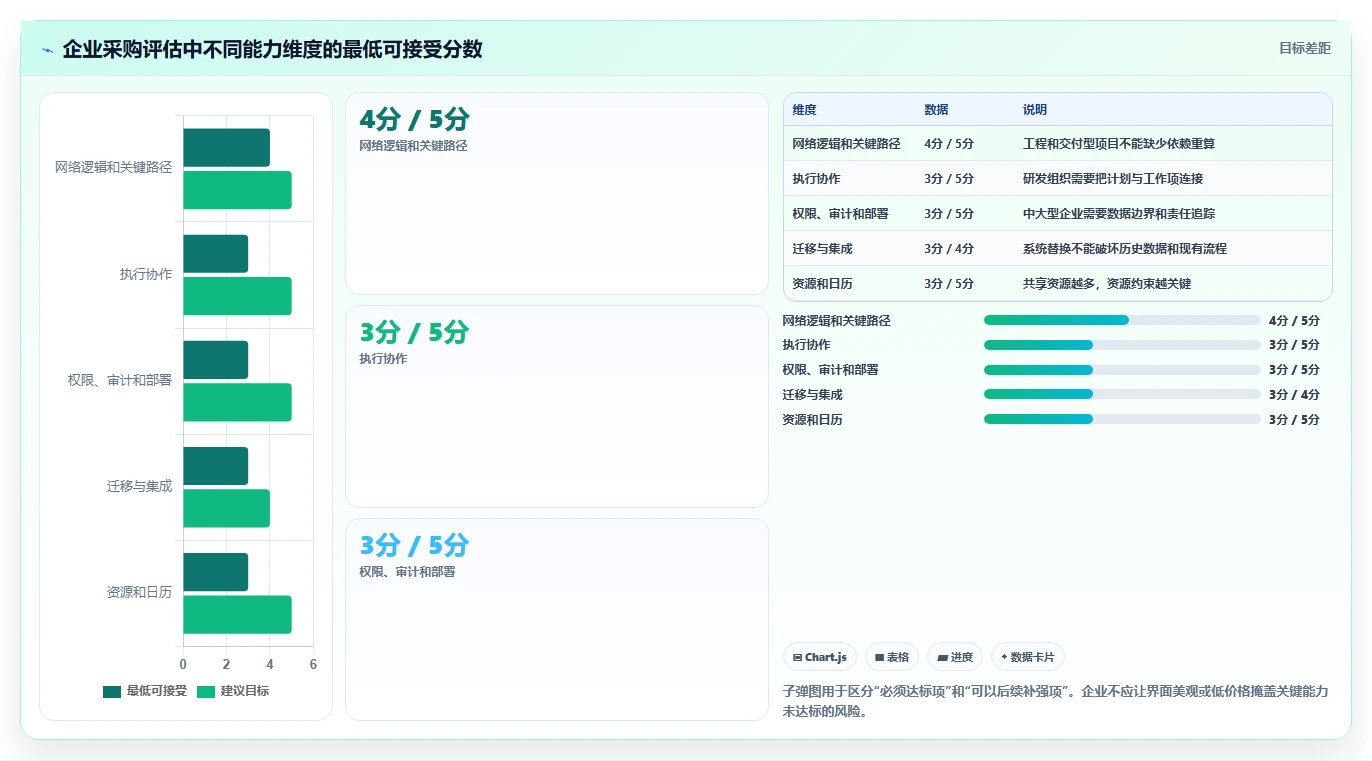Click the footer note starting with 子弹图用于区分

[1055, 702]
